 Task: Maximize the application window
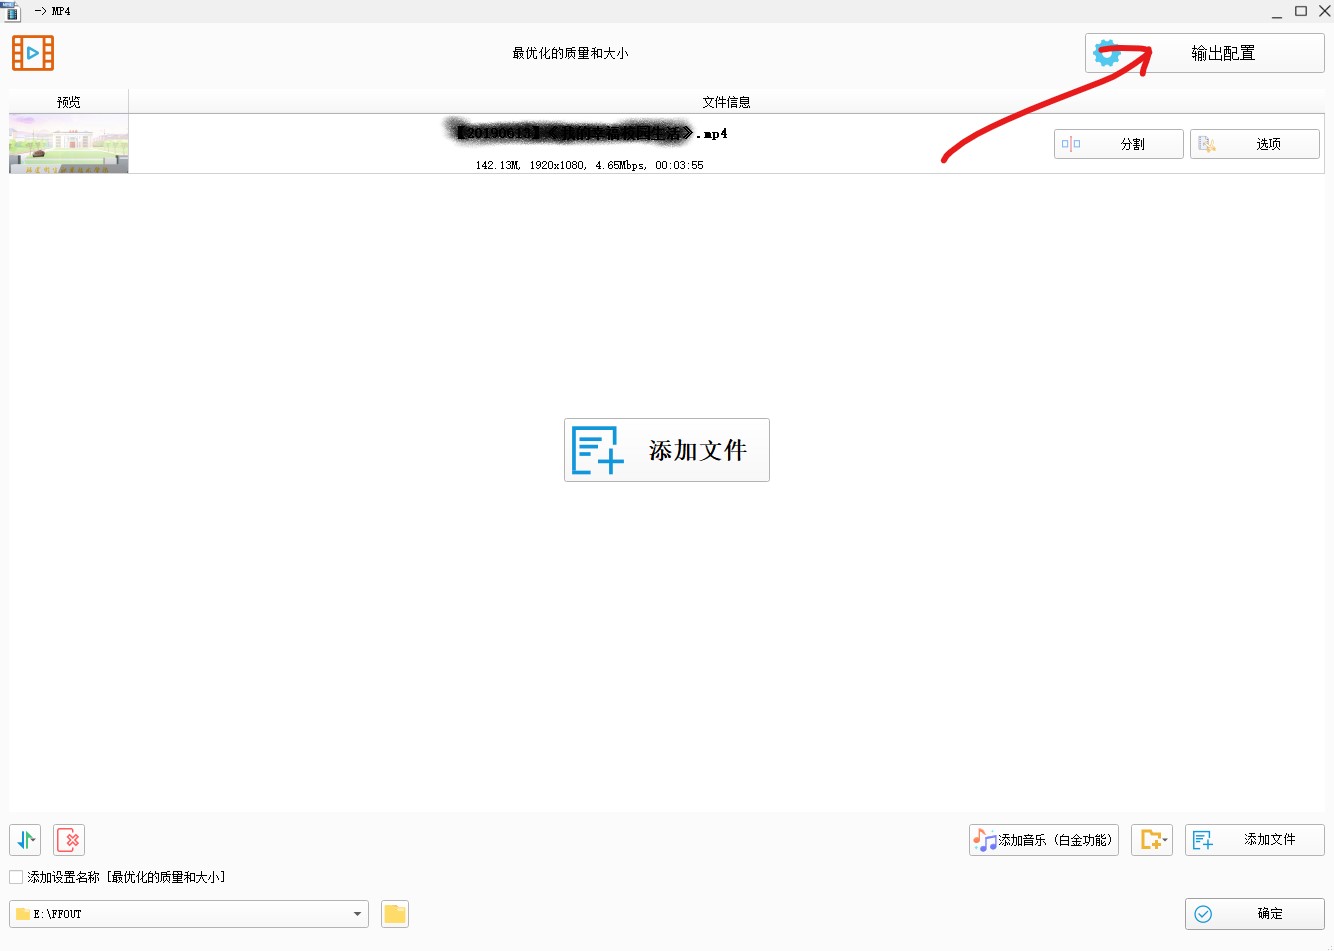pyautogui.click(x=1301, y=11)
